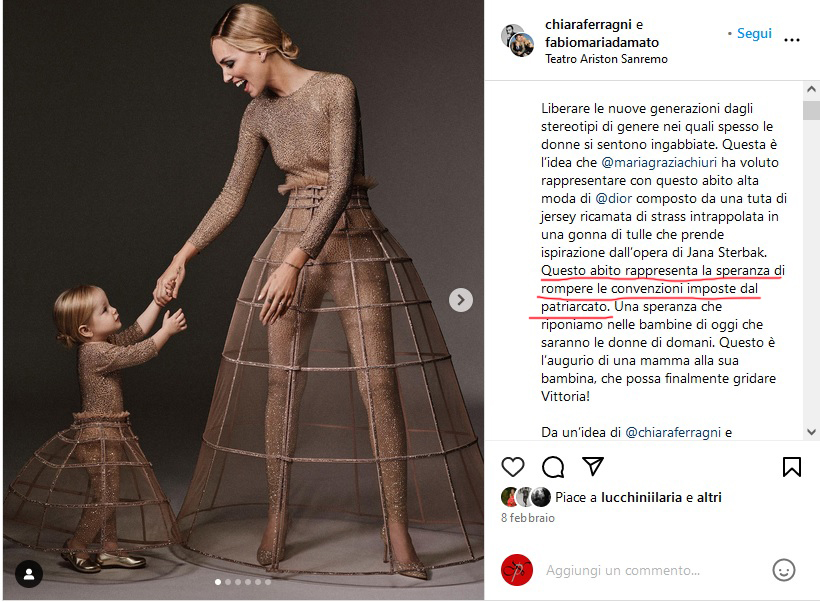Open Teatro Ariston Sanremo location page
The width and height of the screenshot is (820, 602).
(606, 59)
